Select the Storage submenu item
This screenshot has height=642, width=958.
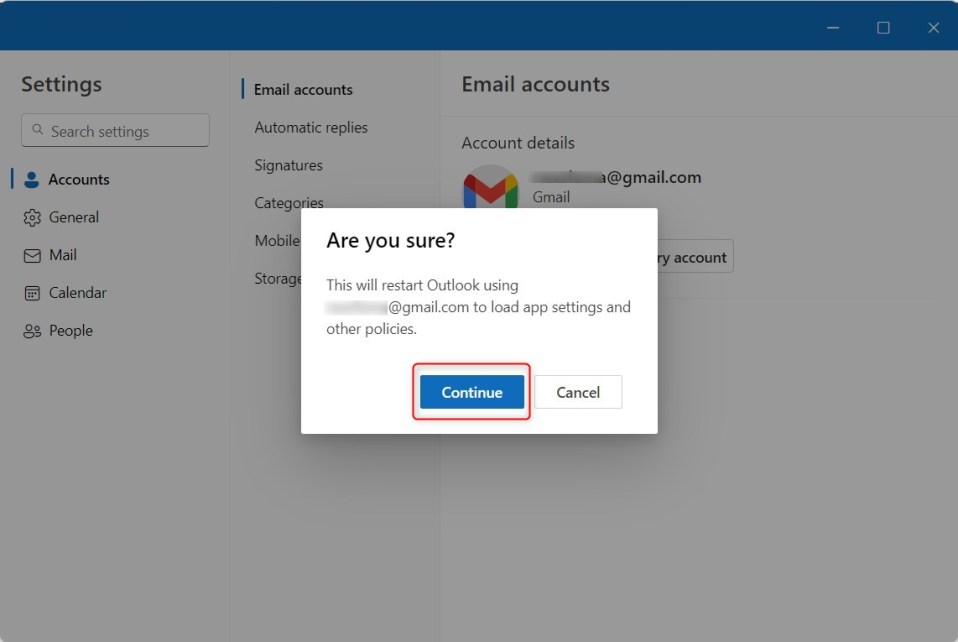click(x=278, y=279)
